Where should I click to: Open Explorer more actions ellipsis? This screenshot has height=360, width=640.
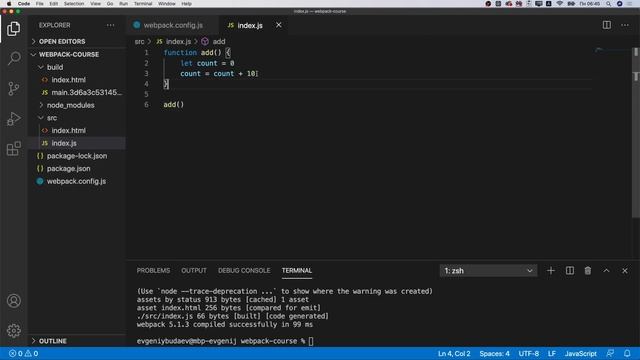click(x=110, y=25)
